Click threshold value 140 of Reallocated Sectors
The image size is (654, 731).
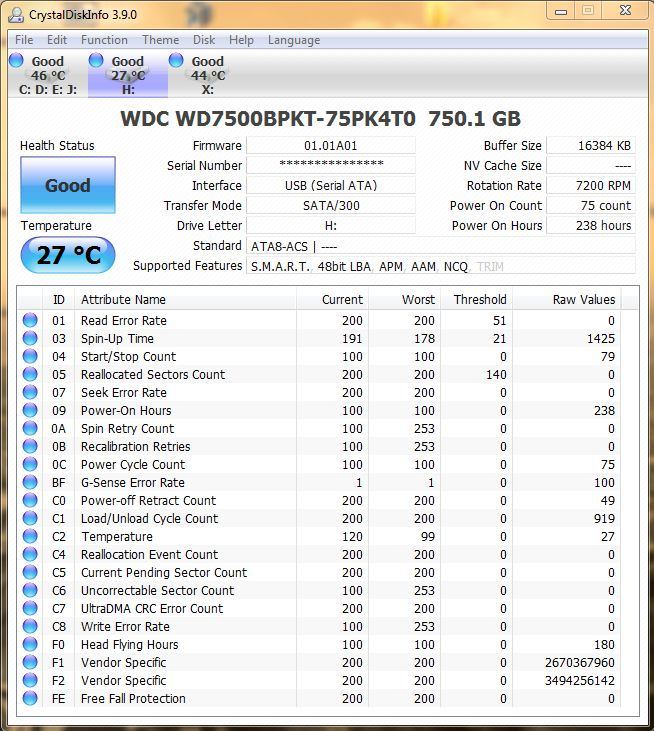click(496, 374)
